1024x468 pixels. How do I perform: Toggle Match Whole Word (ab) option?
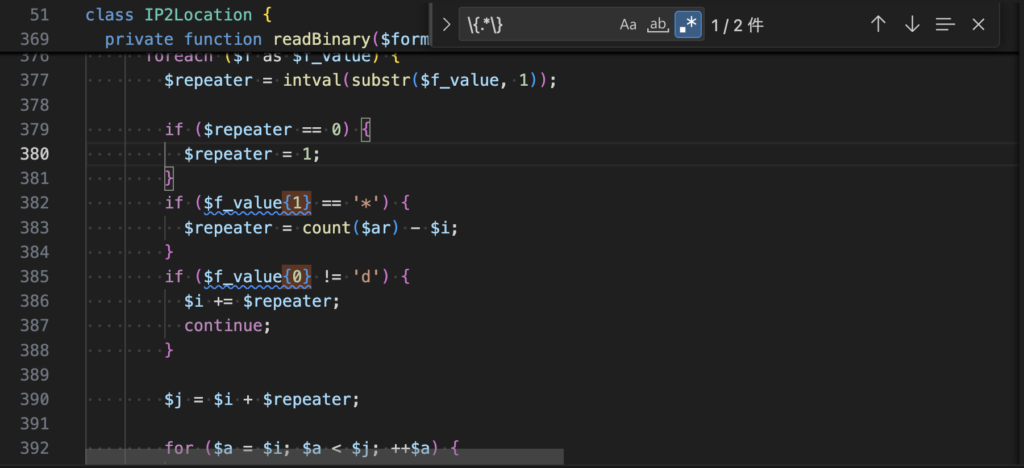click(657, 25)
